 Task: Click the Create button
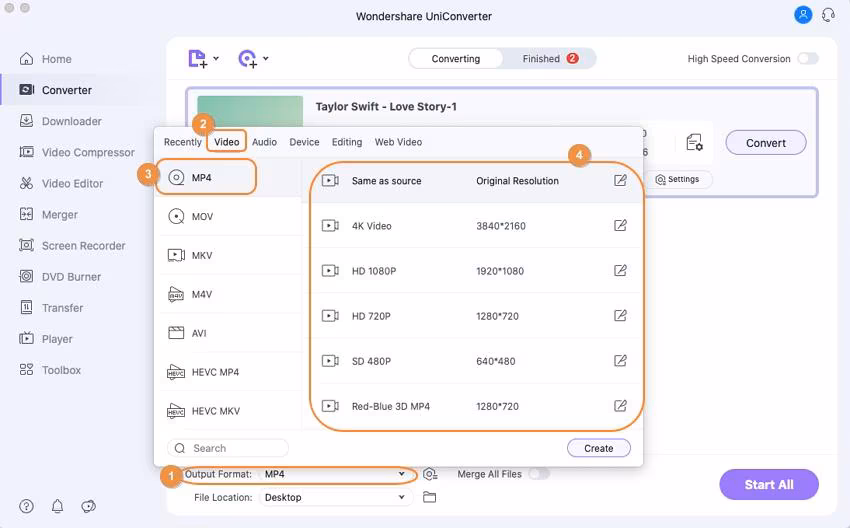tap(599, 448)
